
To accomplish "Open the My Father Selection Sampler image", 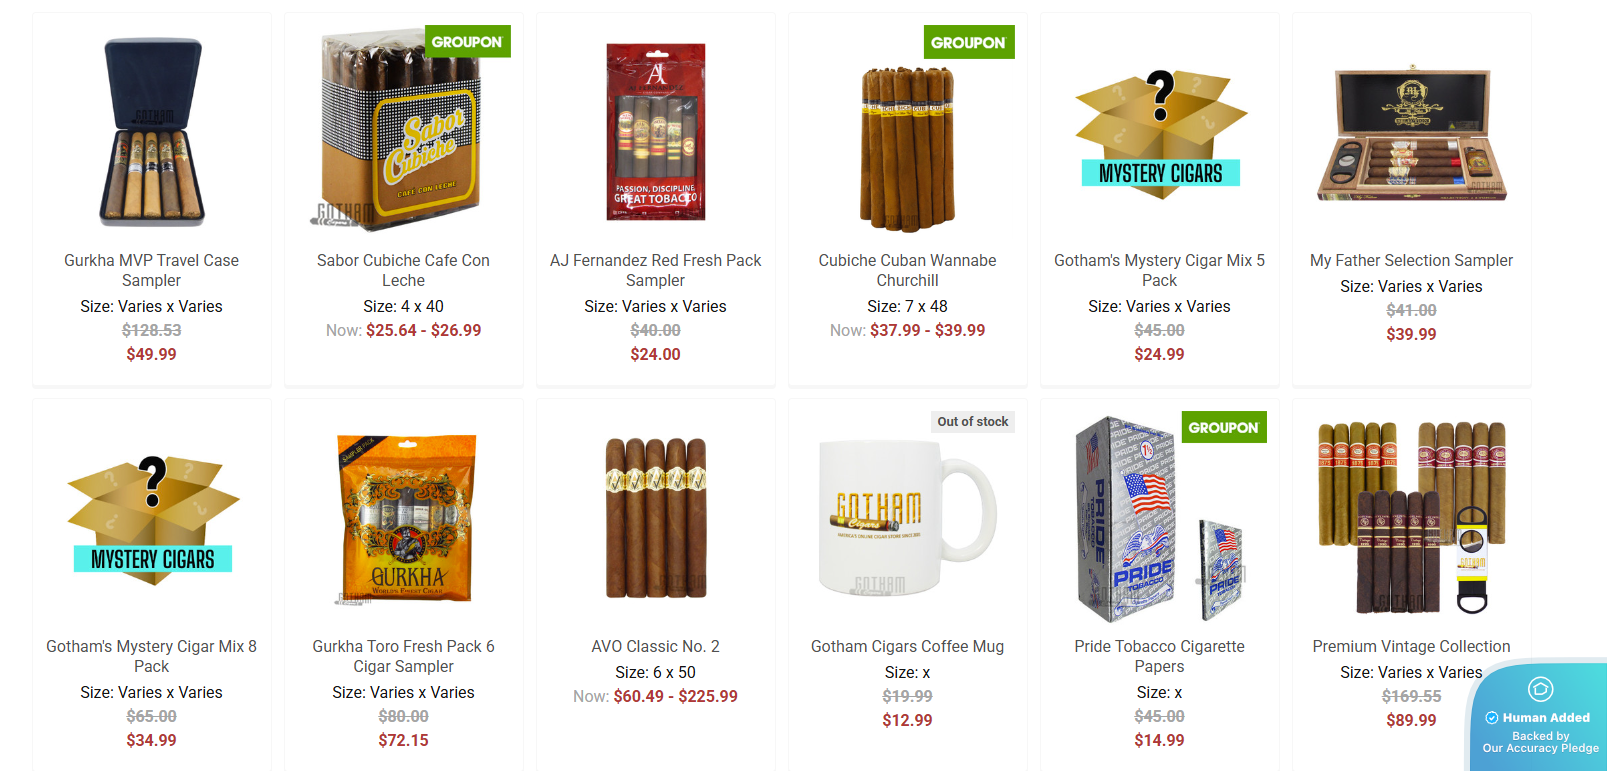I will pyautogui.click(x=1412, y=133).
